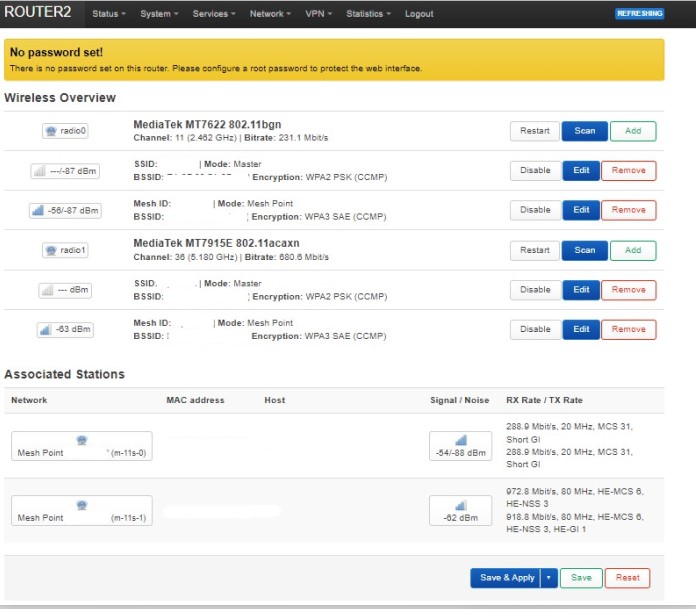Viewport: 696px width, 609px height.
Task: Disable the radio0 Master SSID network
Action: 535,171
